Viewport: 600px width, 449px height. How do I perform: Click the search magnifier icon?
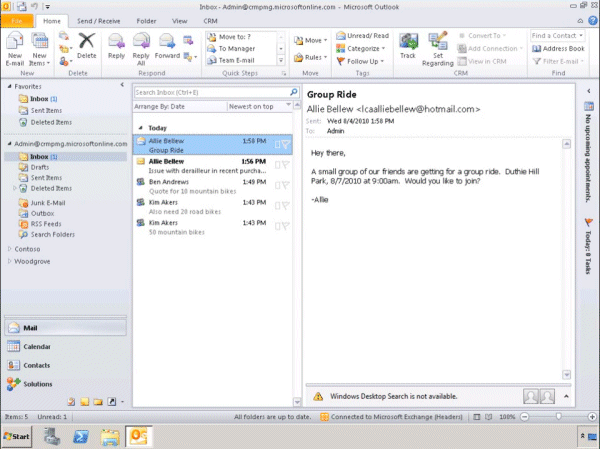pyautogui.click(x=293, y=92)
